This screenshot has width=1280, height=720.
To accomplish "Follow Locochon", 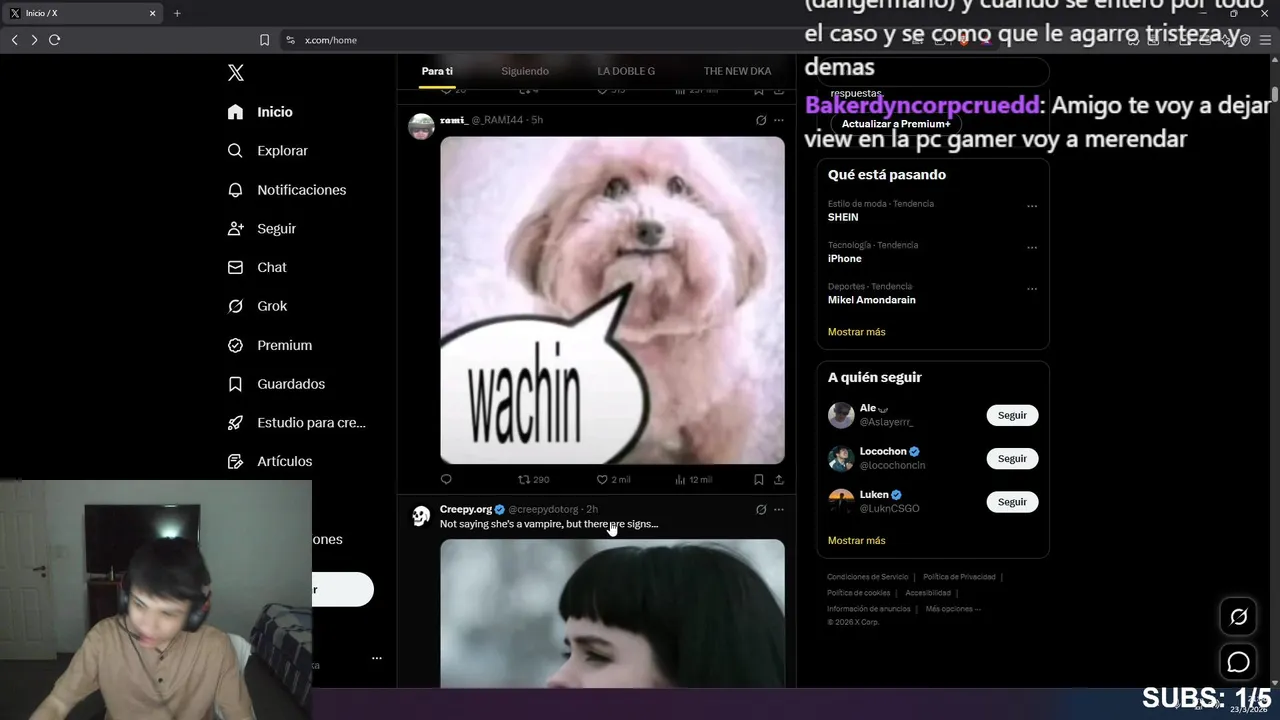I will click(1012, 458).
